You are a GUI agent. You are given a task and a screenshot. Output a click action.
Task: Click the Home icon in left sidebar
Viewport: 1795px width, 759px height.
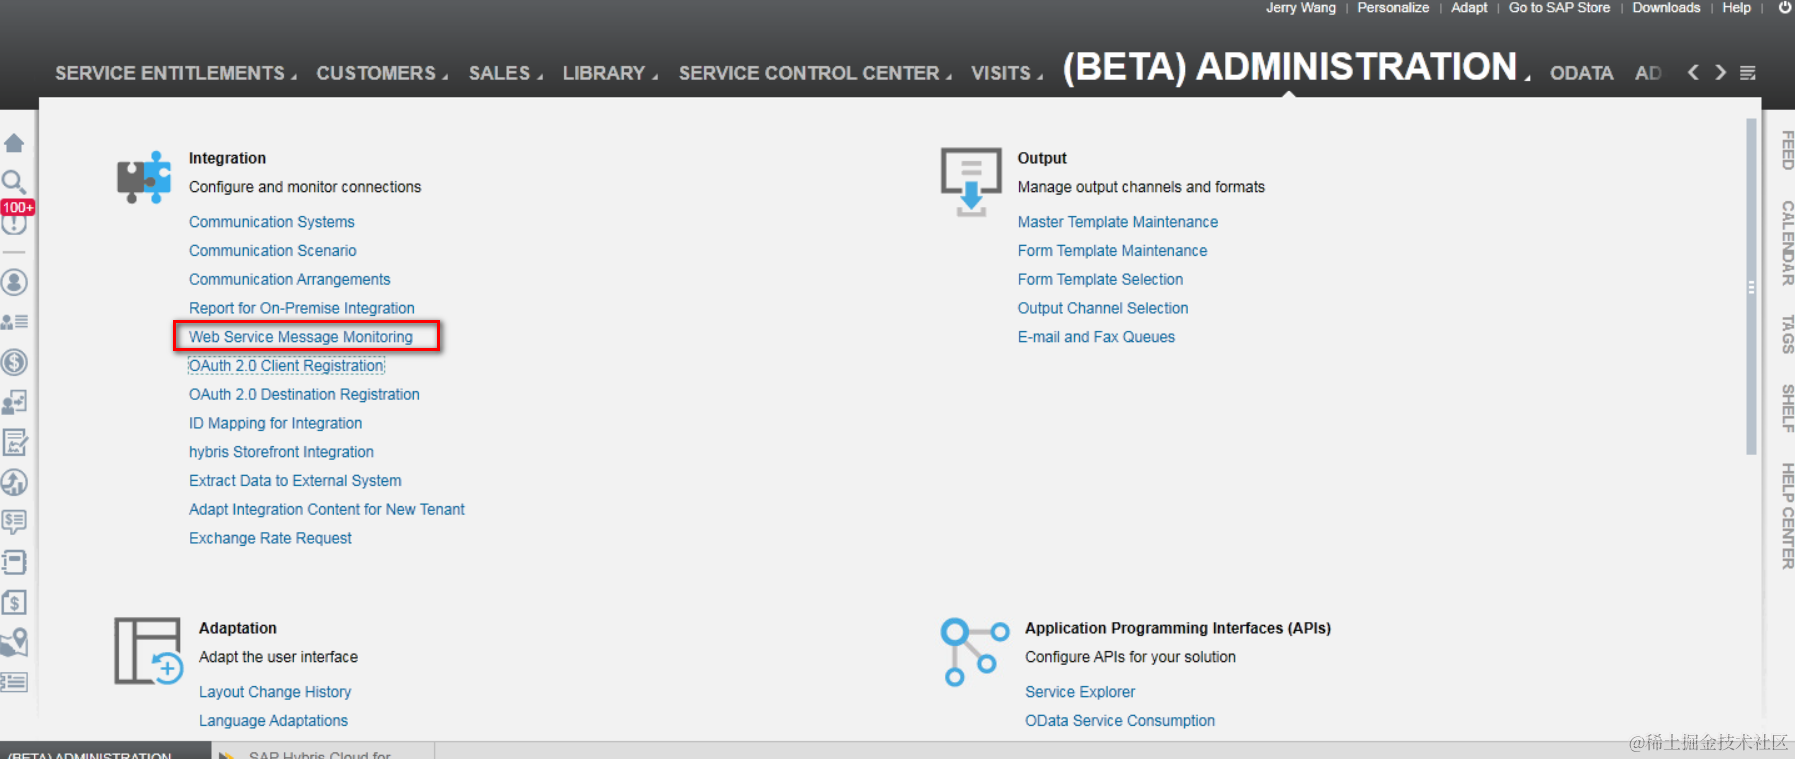pos(14,143)
